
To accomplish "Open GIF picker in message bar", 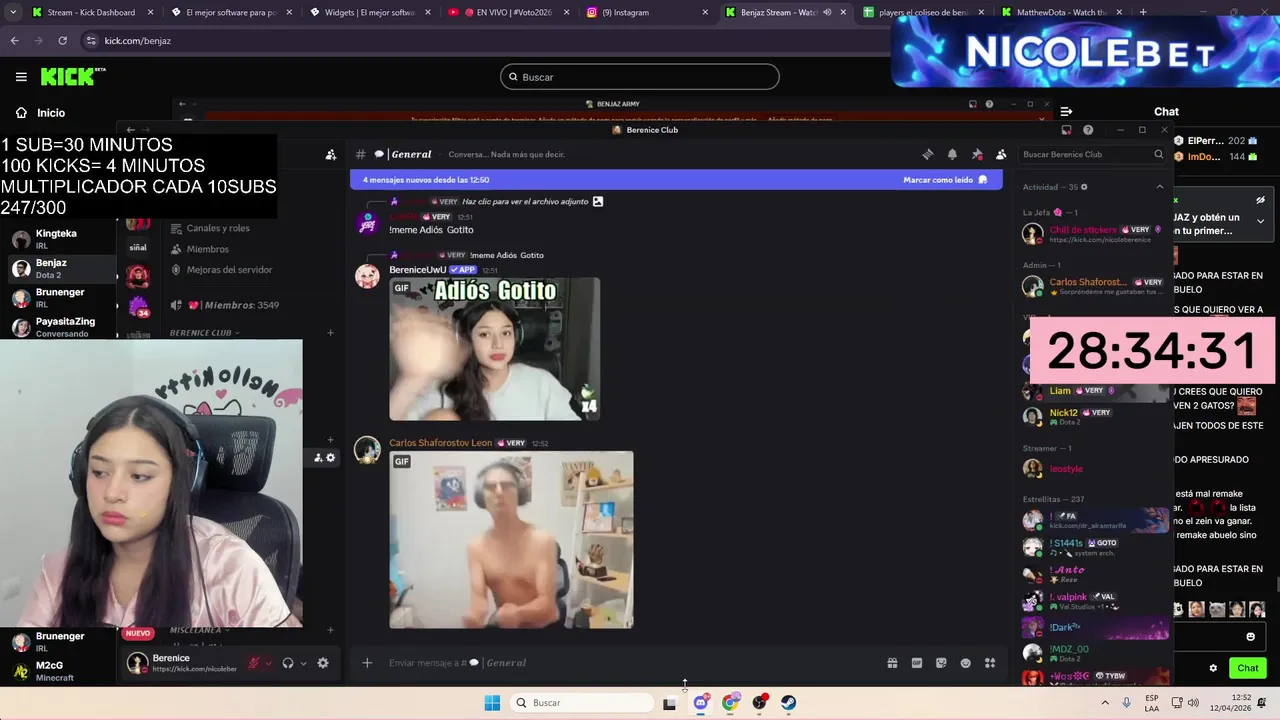I will click(916, 663).
